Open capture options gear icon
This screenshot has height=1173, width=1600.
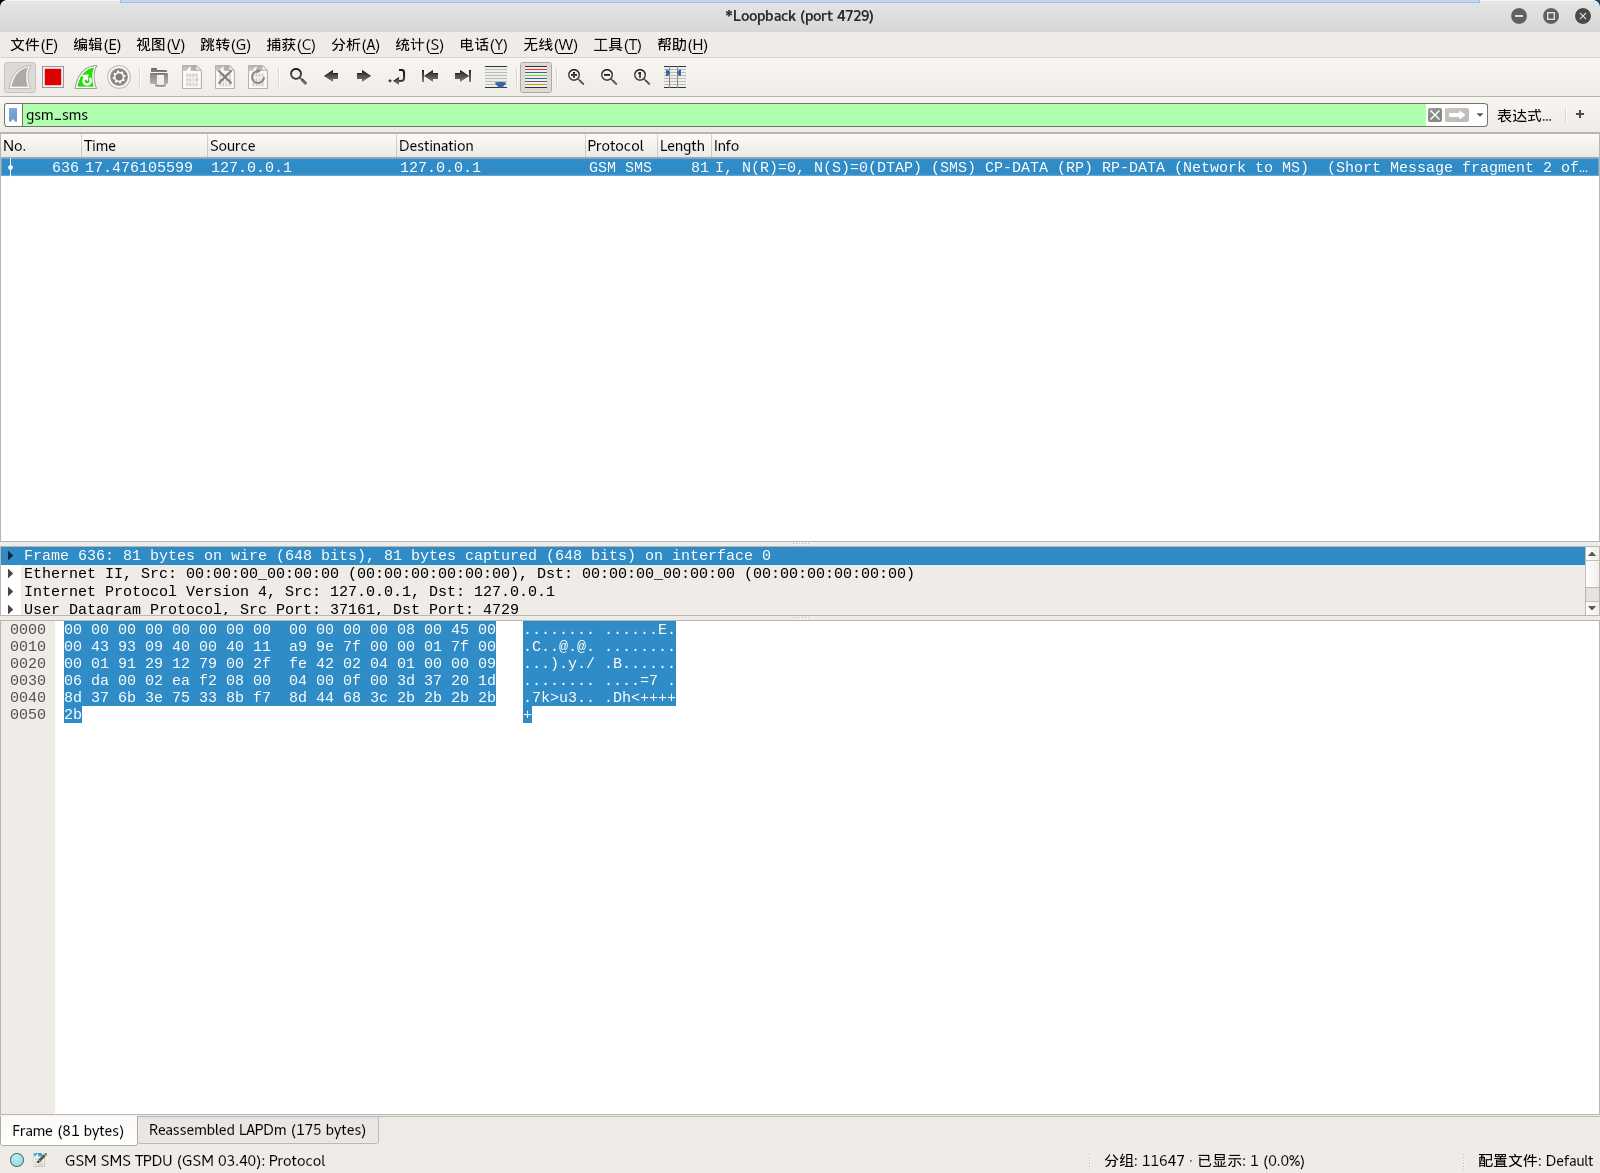tap(119, 77)
